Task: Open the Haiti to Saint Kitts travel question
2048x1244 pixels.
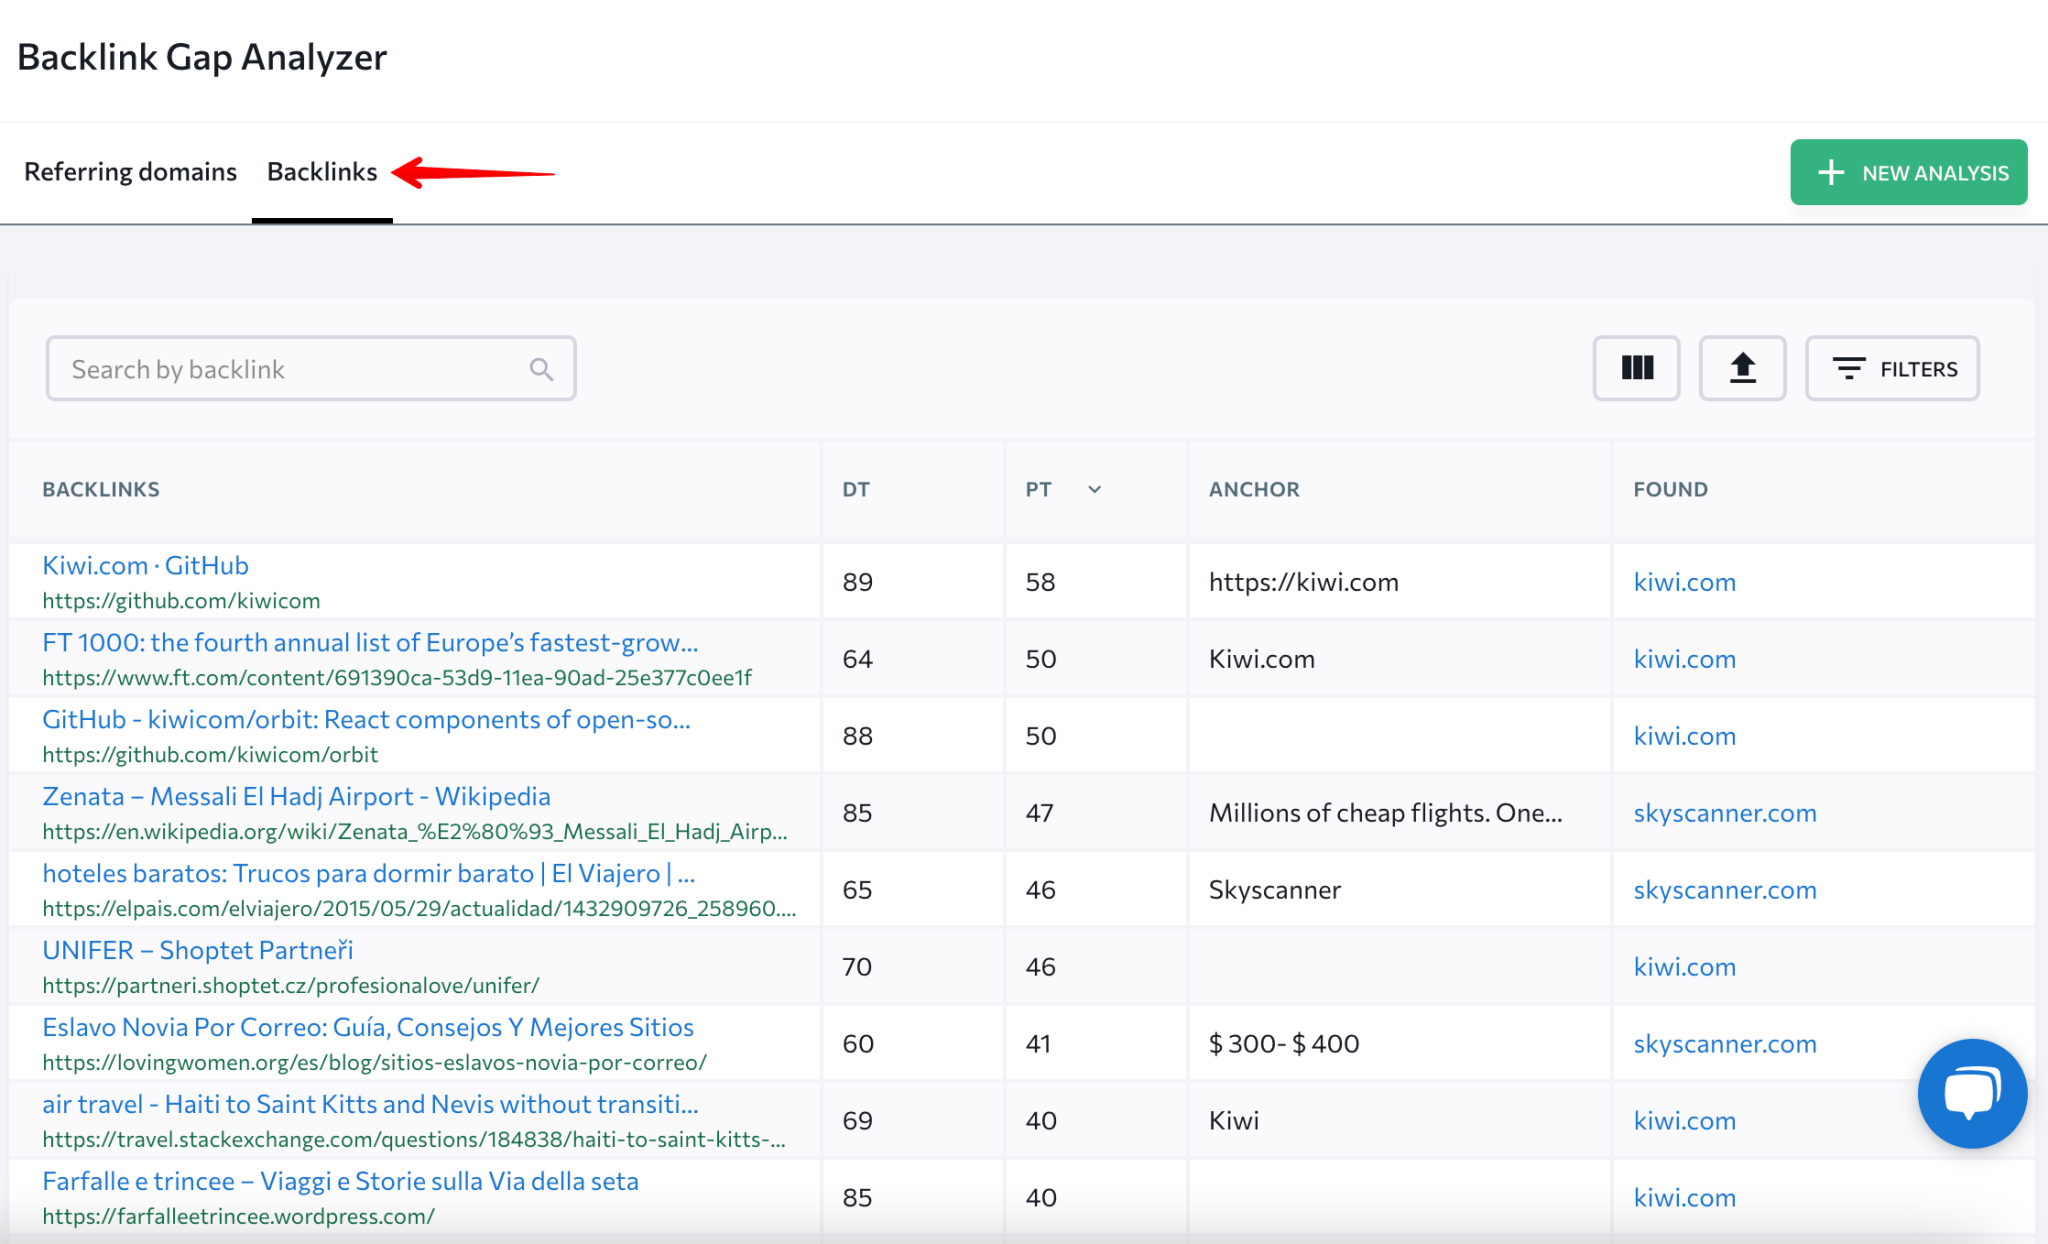Action: [370, 1104]
